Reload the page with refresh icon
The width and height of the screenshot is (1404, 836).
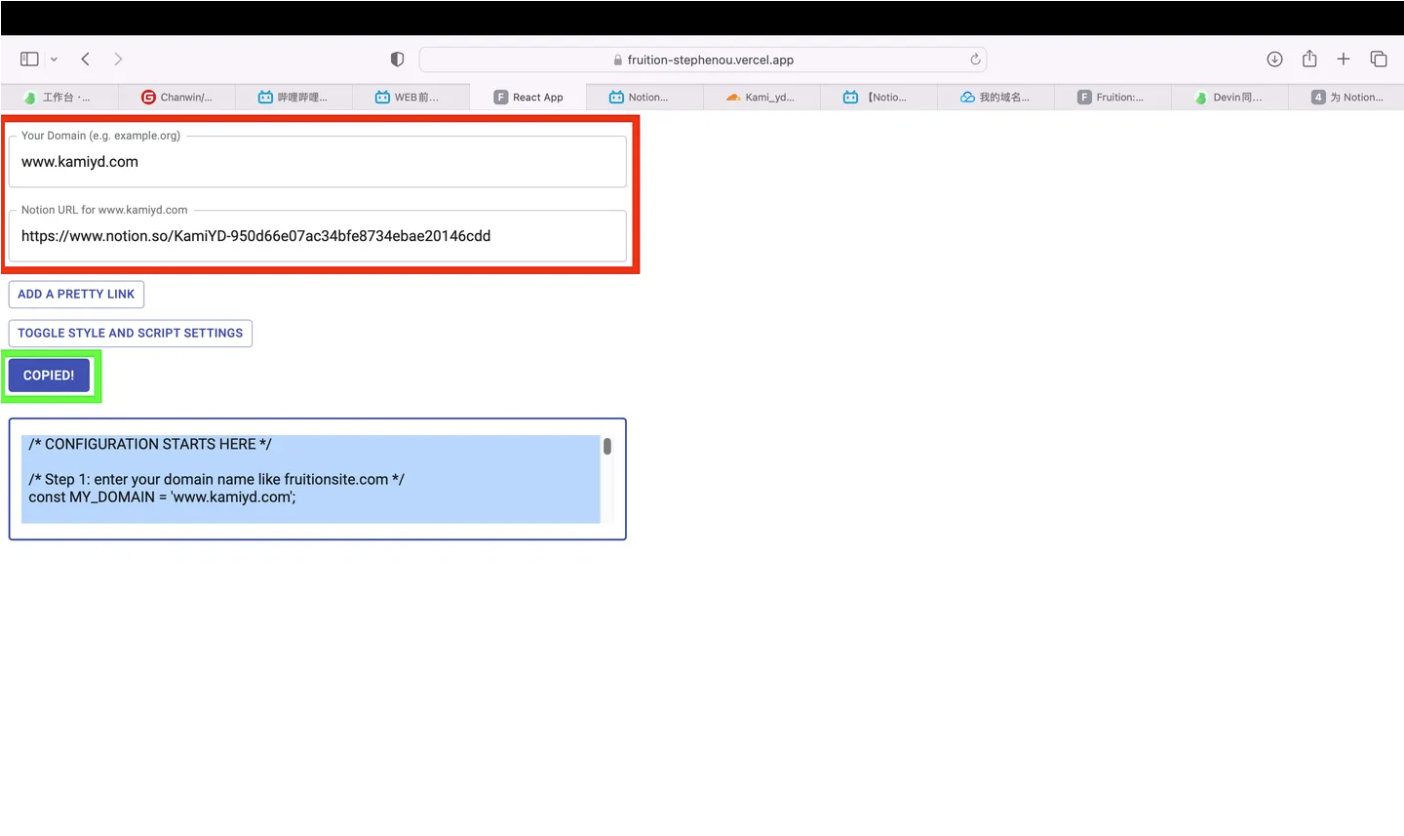coord(975,60)
